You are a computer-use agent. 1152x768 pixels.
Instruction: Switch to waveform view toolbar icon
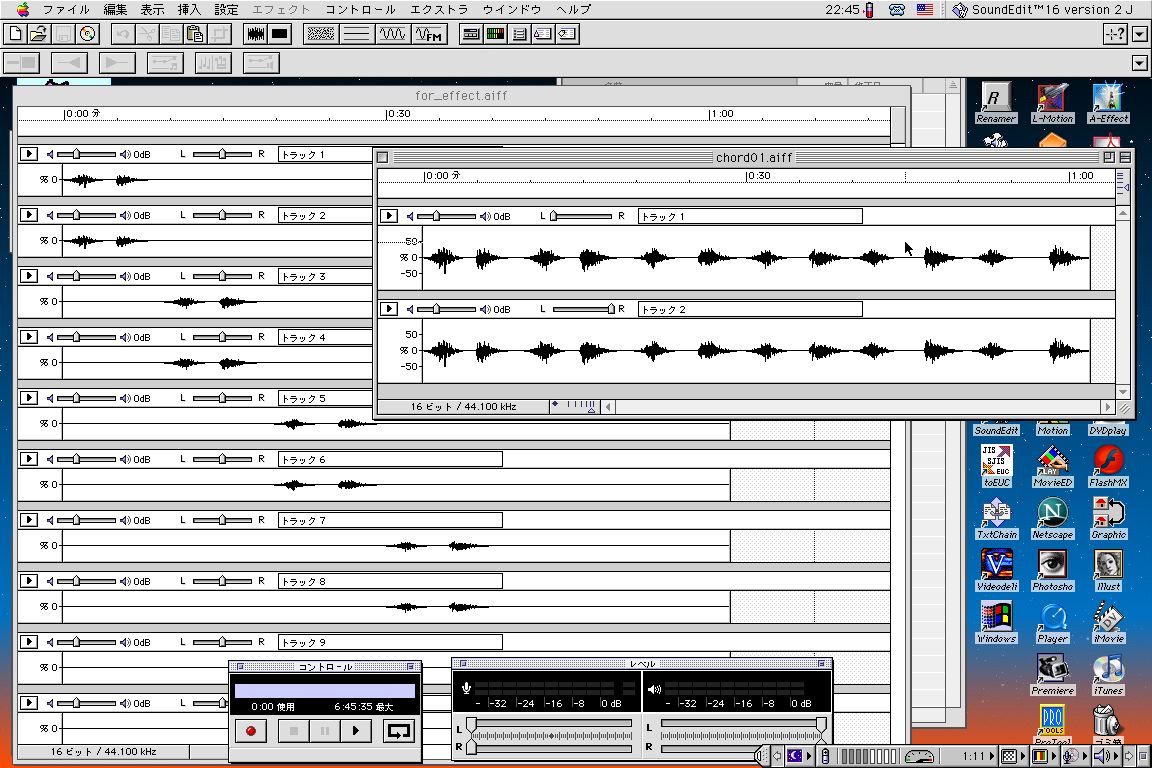coord(255,34)
